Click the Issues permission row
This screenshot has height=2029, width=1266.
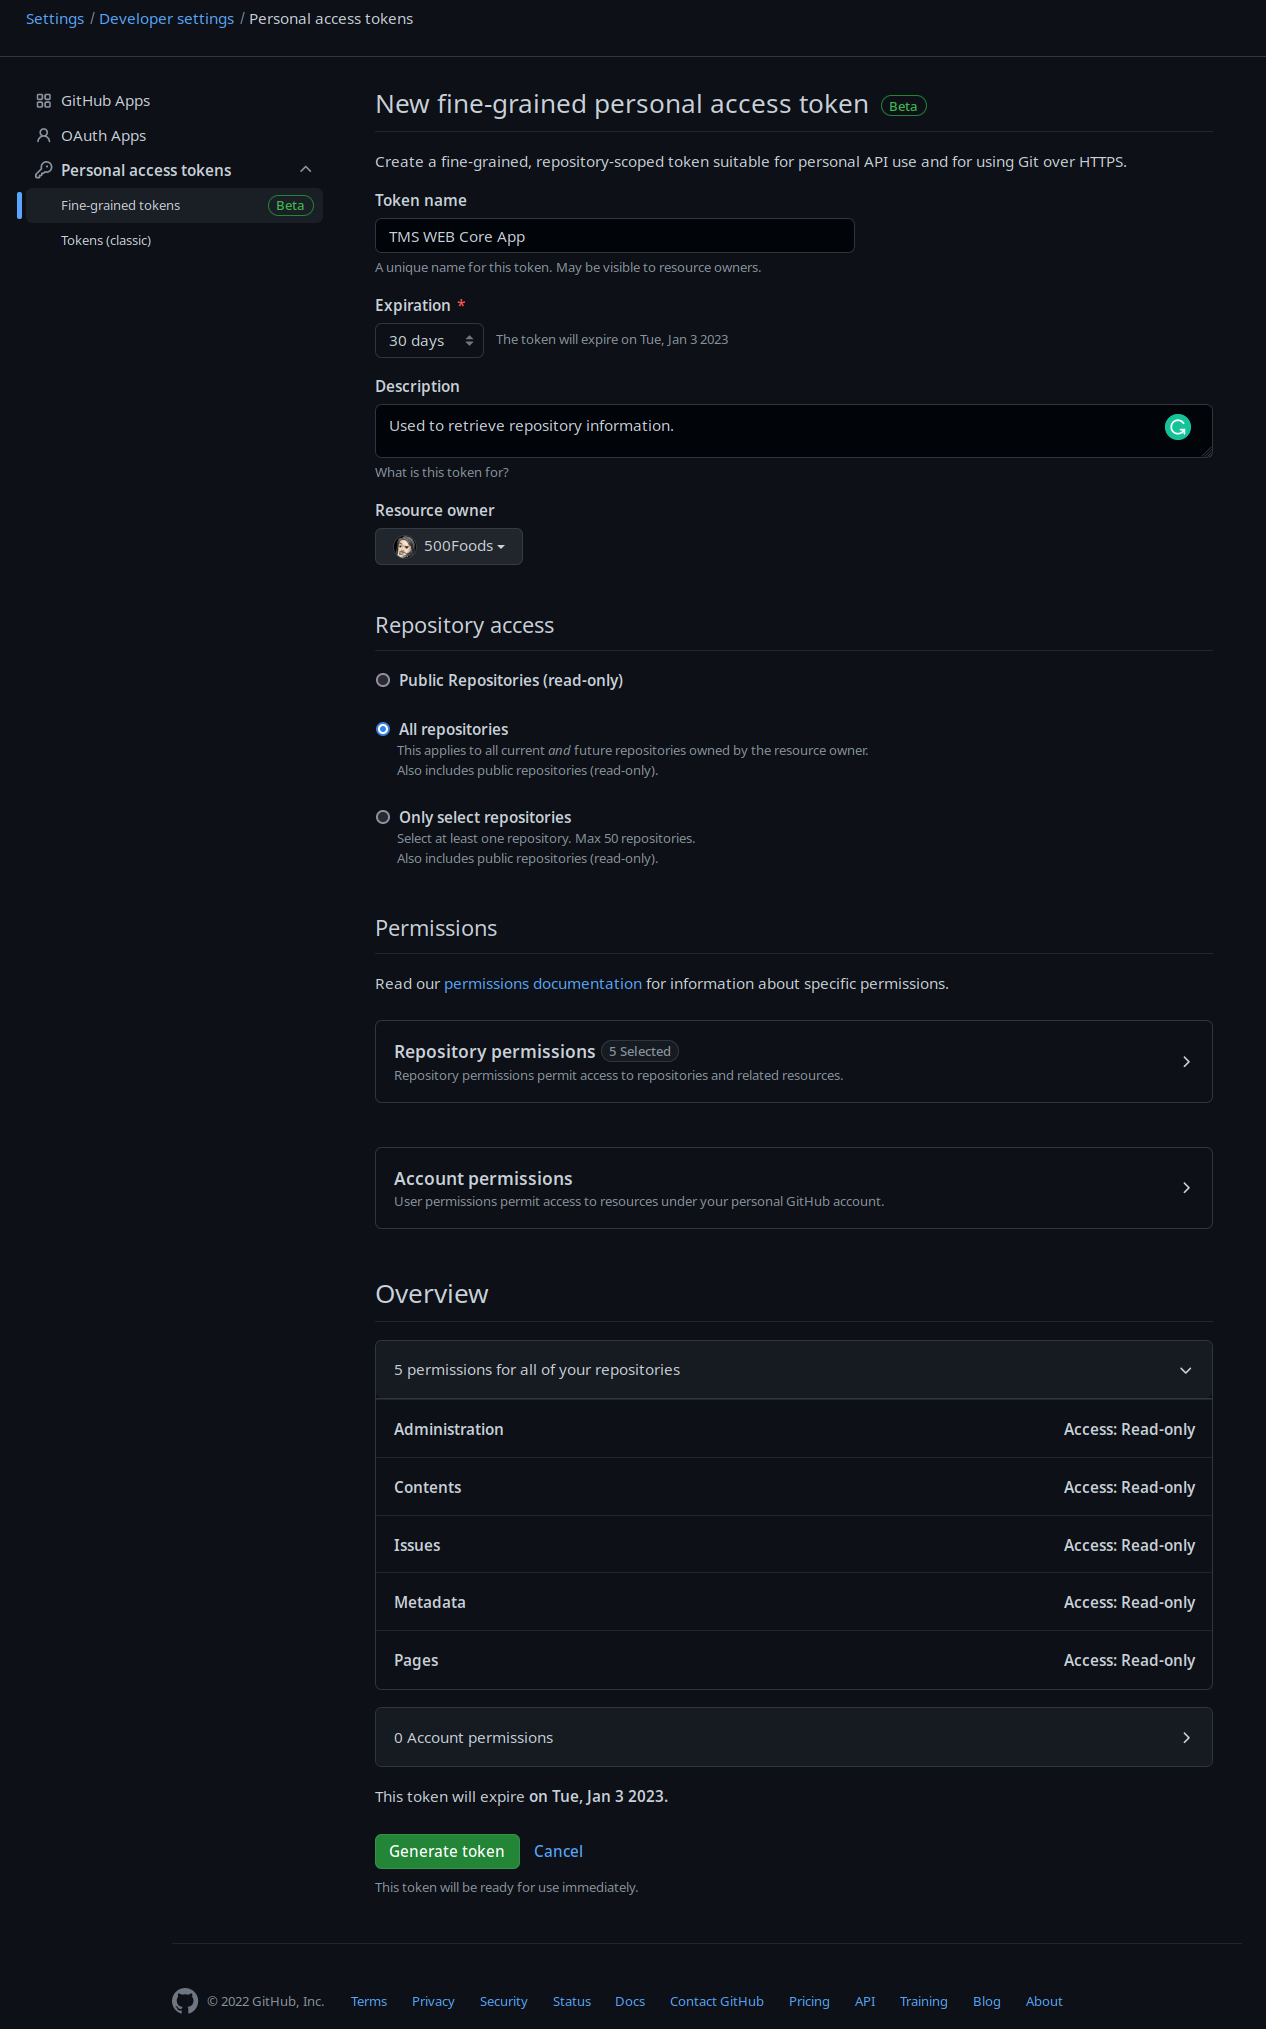(x=794, y=1545)
